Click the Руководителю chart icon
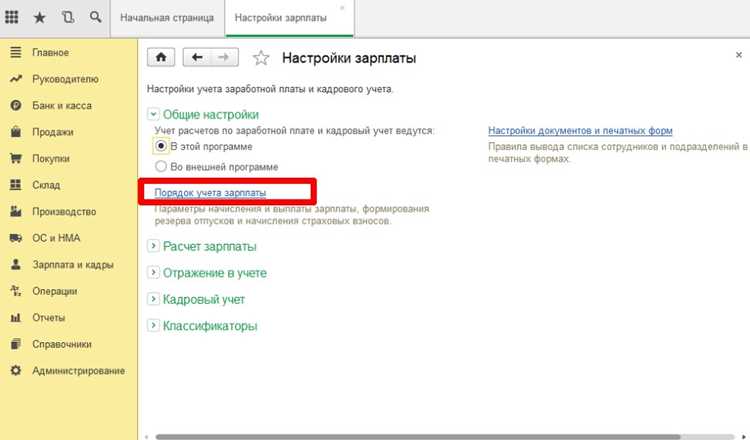The image size is (750, 440). point(16,79)
